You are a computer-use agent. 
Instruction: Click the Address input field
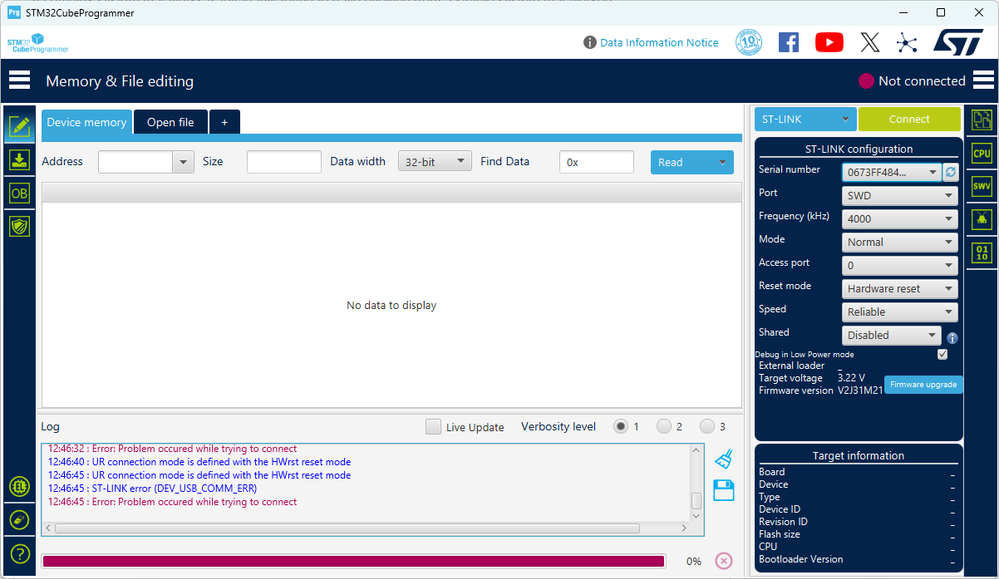click(135, 162)
